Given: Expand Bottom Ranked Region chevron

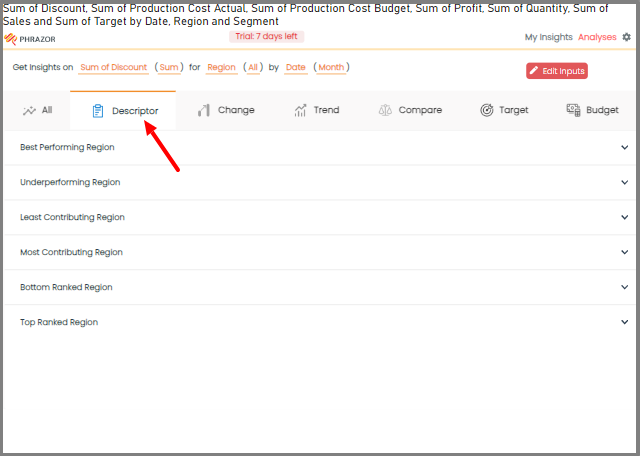Looking at the screenshot, I should (624, 287).
